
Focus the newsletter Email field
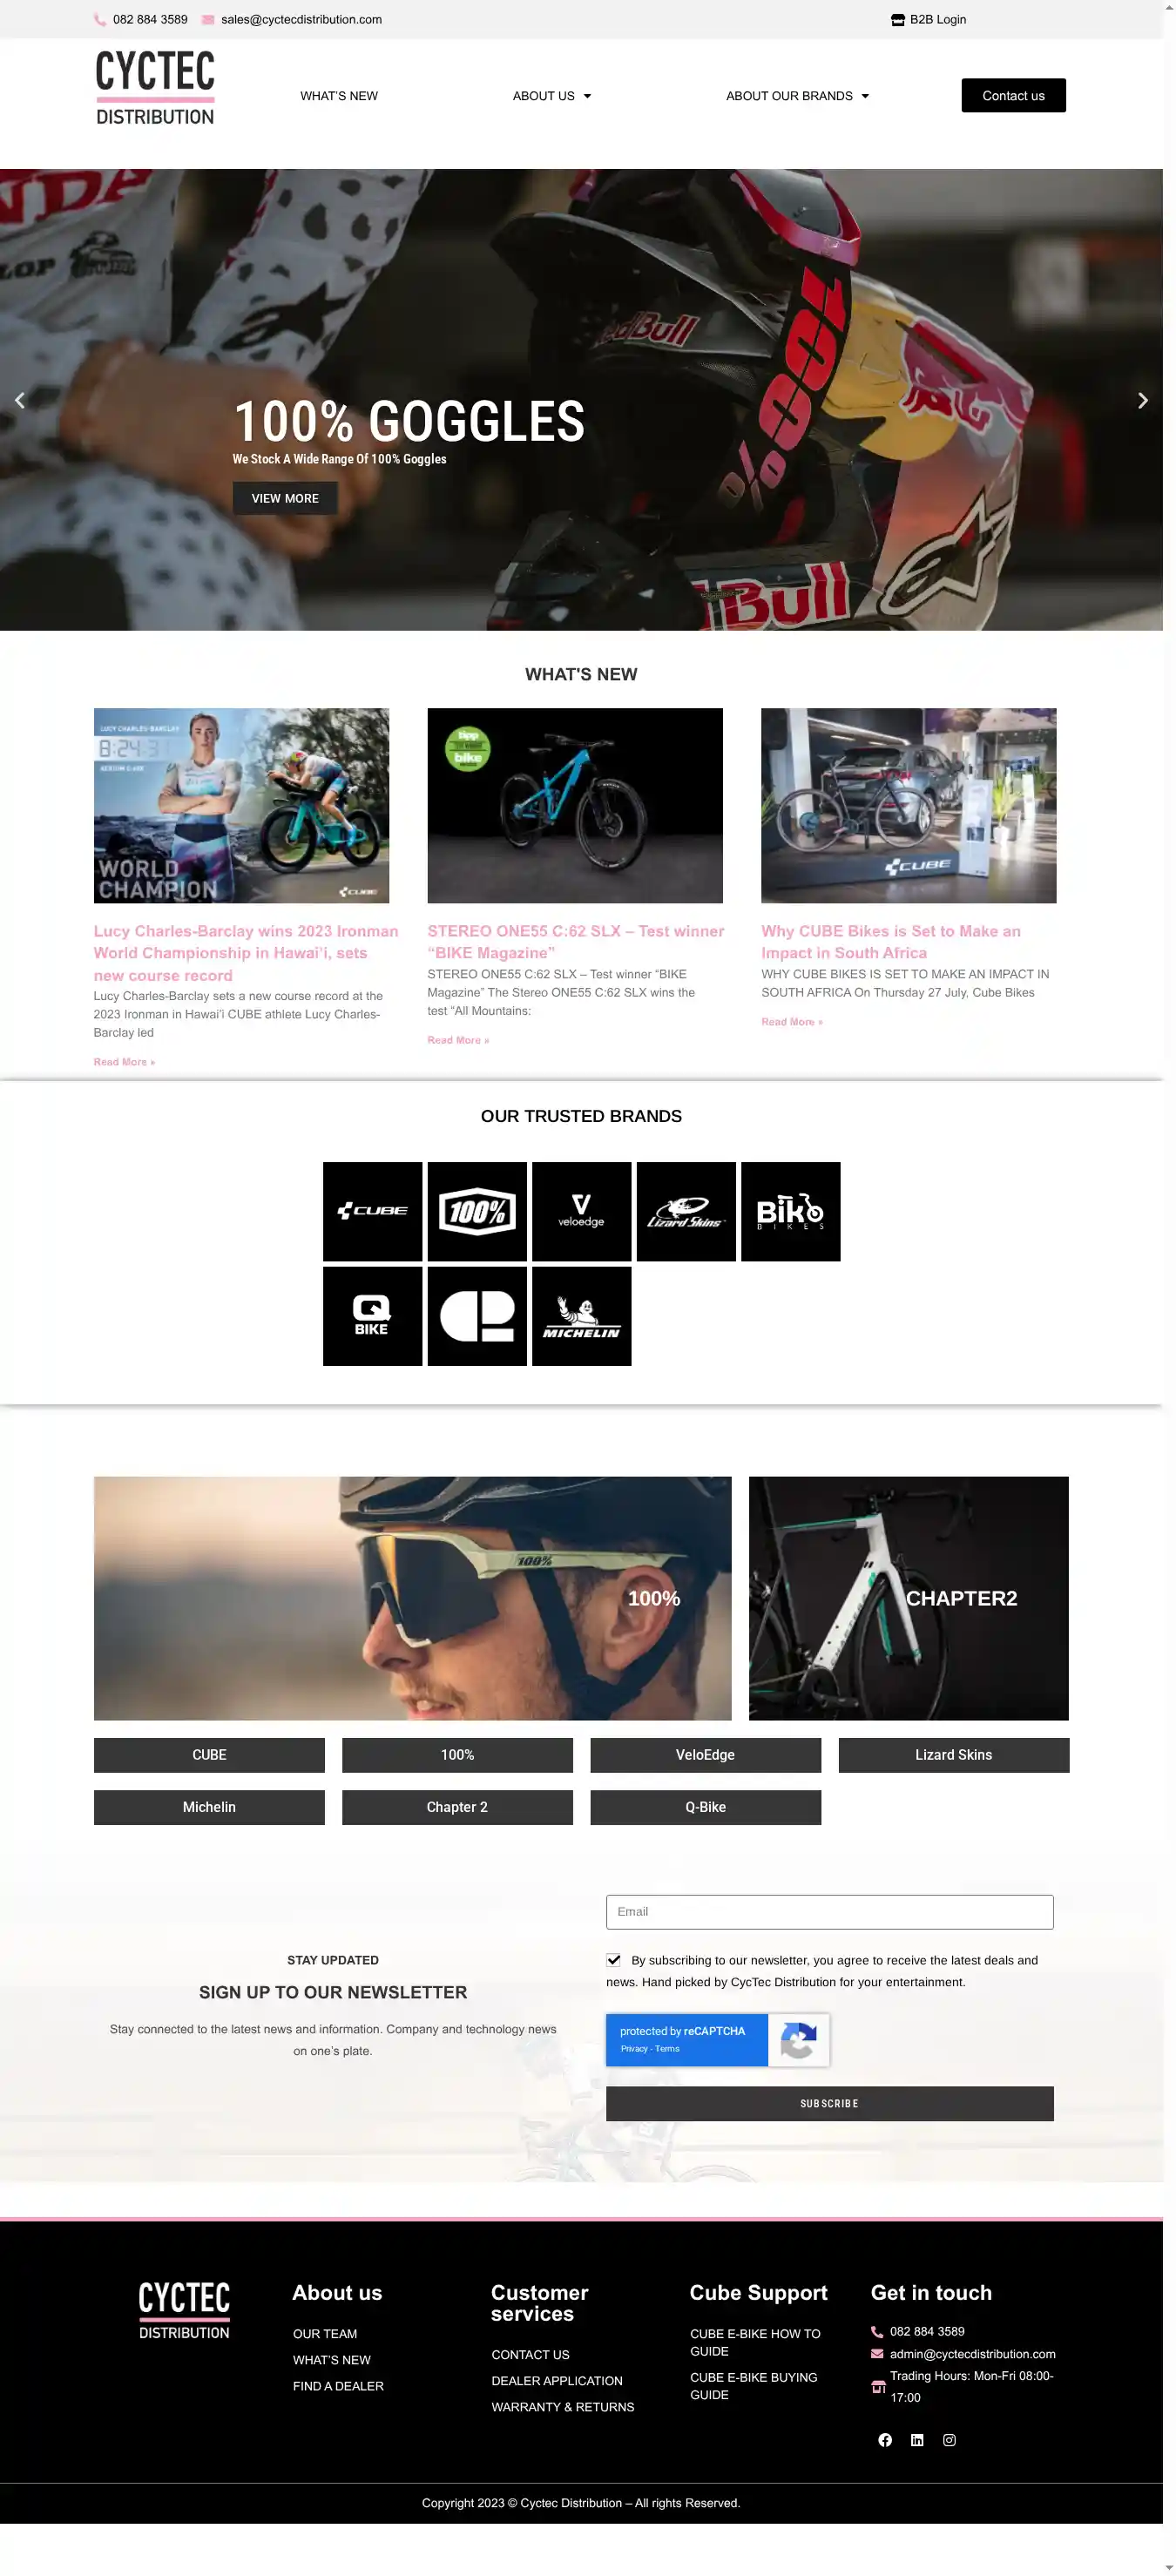[829, 1911]
